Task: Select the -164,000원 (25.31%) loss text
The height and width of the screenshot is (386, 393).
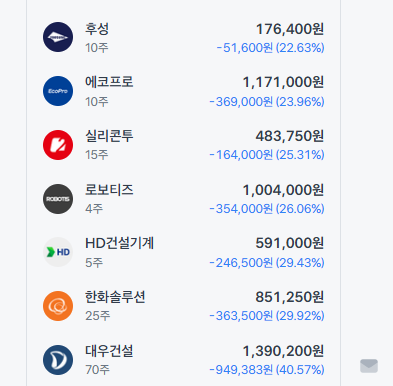Action: click(267, 155)
